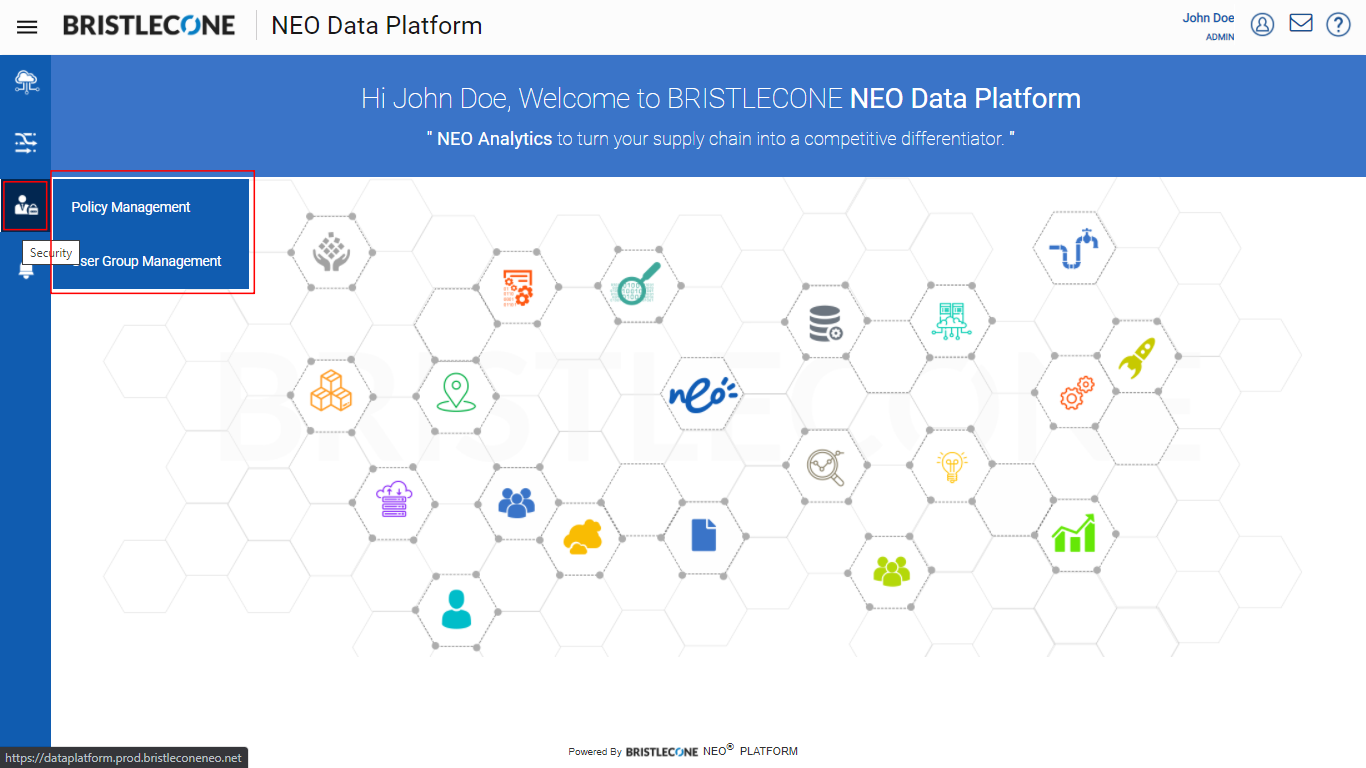This screenshot has height=768, width=1366.
Task: Click the NEO Data Platform header title
Action: click(377, 26)
